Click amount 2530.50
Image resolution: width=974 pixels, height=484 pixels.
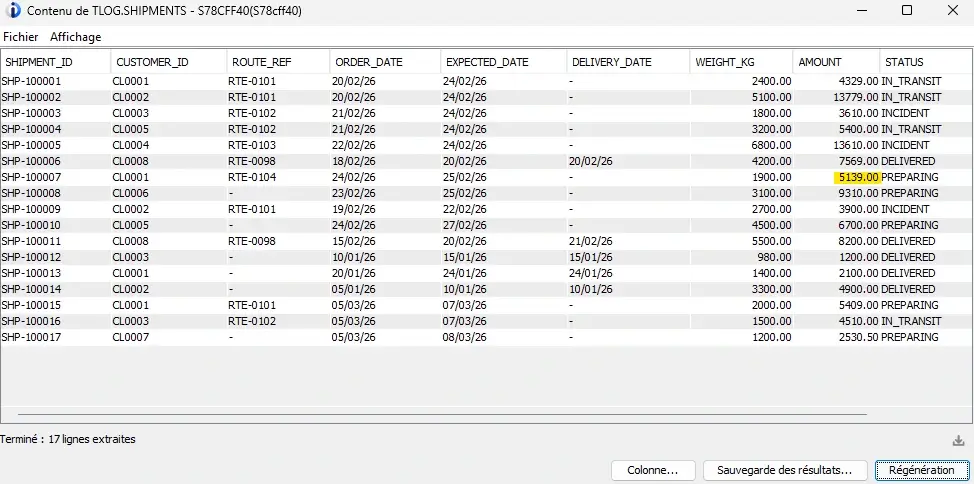[858, 337]
